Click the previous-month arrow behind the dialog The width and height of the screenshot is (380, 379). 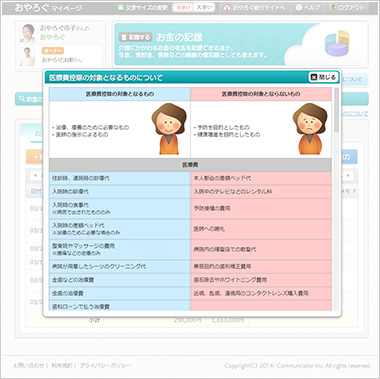click(x=35, y=175)
